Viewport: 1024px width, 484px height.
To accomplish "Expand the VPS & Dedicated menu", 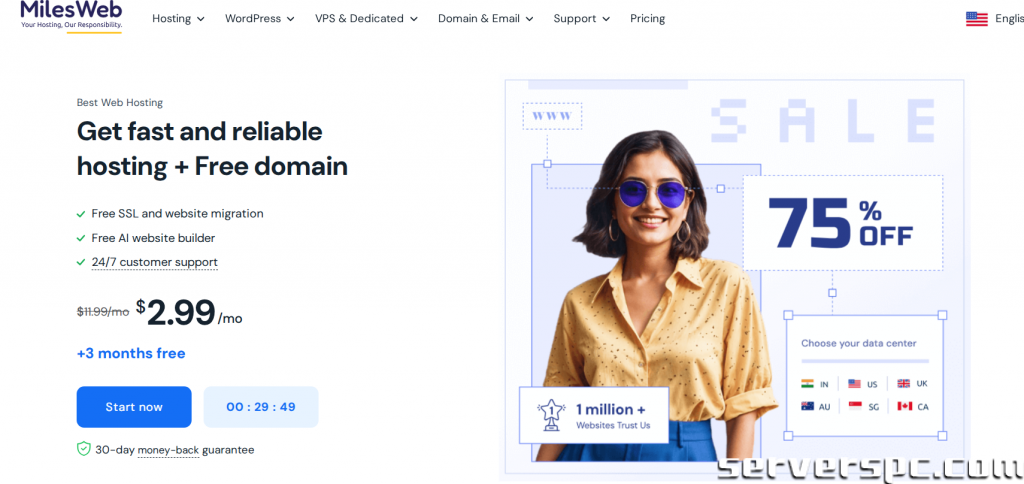I will click(366, 18).
